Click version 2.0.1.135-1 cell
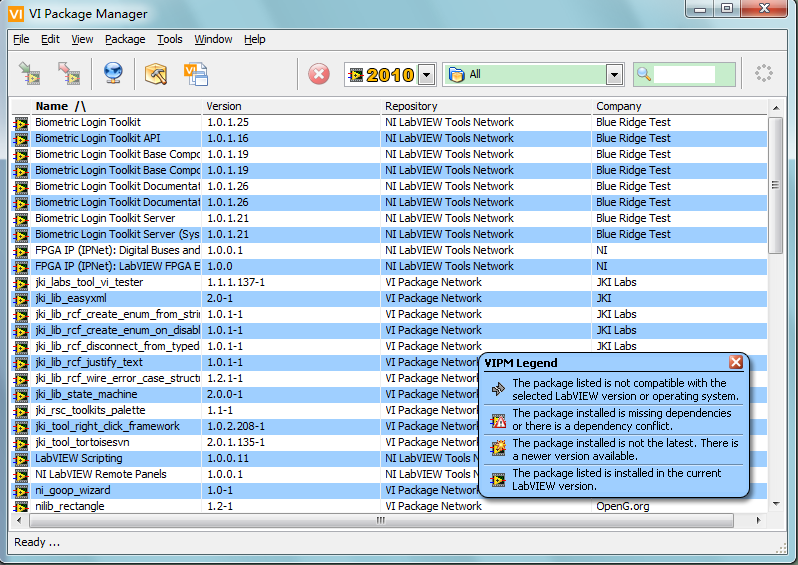The height and width of the screenshot is (565, 798). 236,442
